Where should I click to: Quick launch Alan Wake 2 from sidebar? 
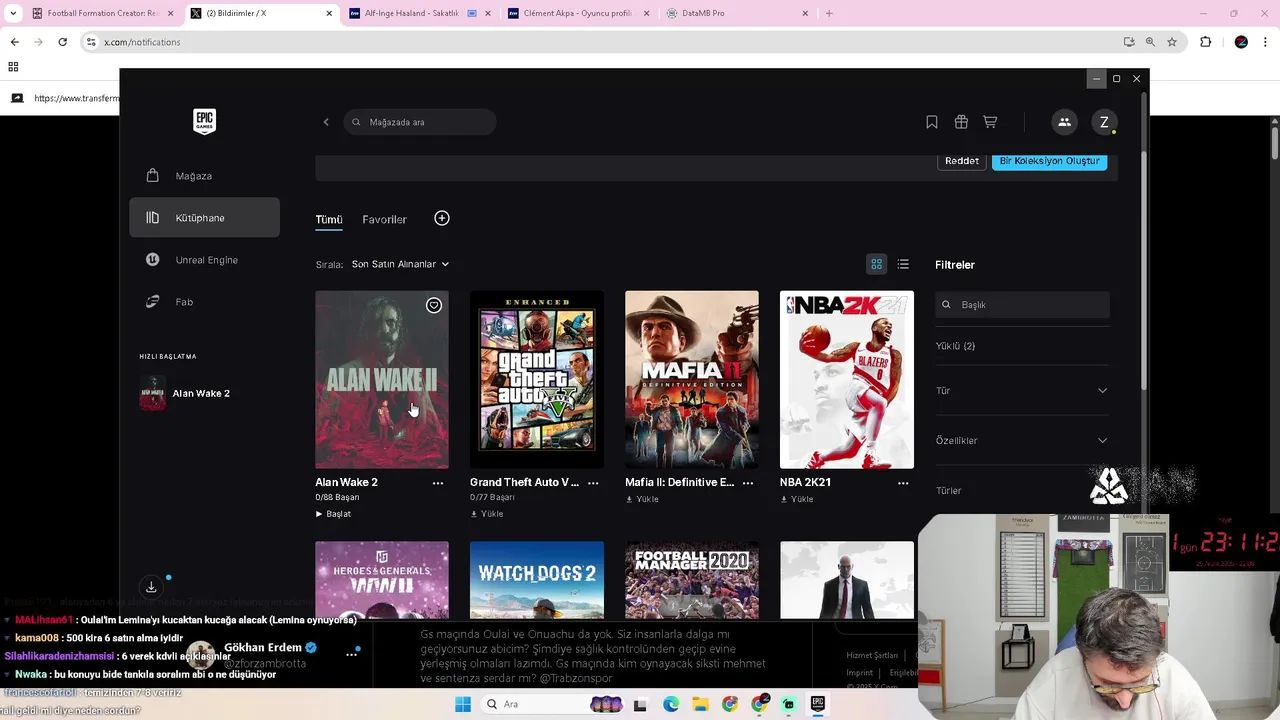point(204,393)
